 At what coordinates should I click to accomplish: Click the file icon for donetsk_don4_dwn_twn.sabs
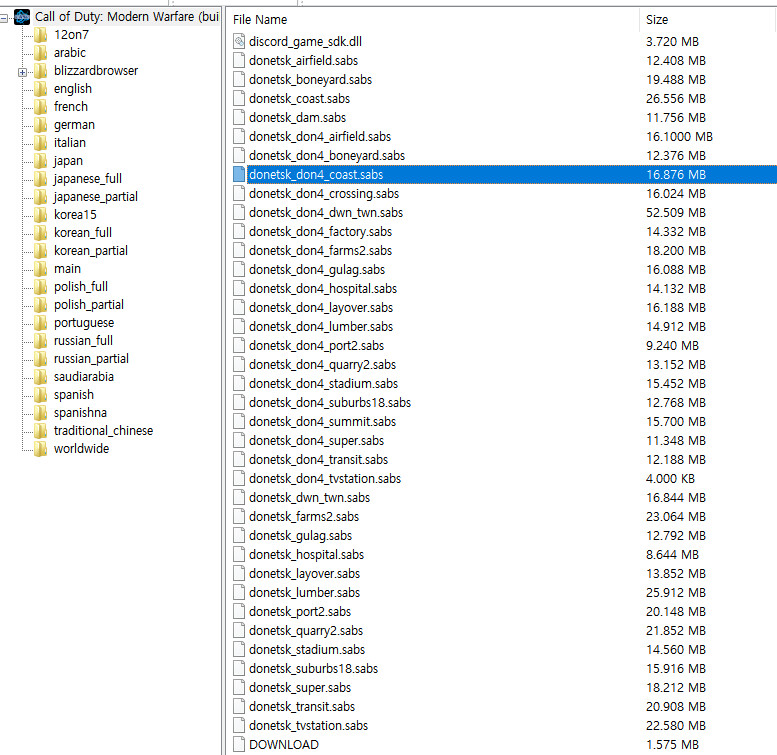click(239, 212)
